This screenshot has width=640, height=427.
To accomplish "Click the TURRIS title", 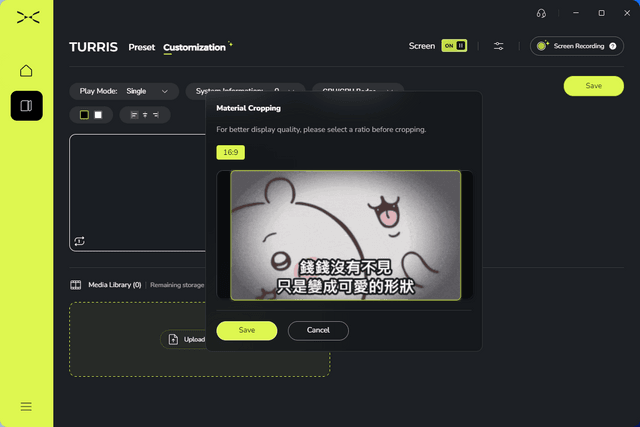I will point(93,47).
